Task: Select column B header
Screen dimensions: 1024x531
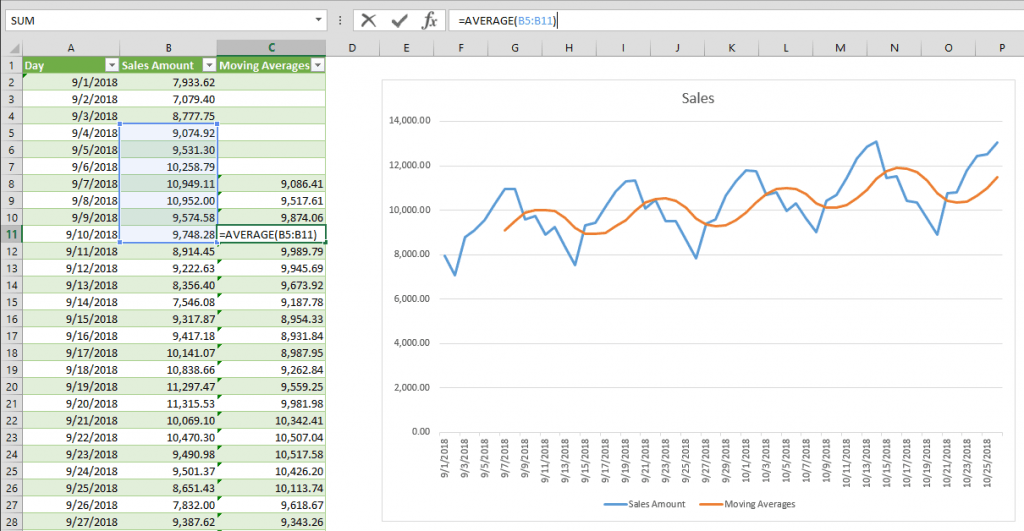Action: [x=168, y=48]
